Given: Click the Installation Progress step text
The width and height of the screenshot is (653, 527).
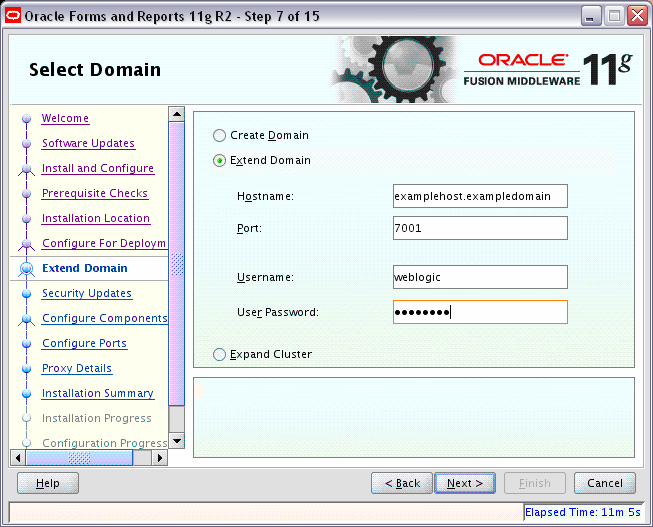Looking at the screenshot, I should (x=97, y=418).
